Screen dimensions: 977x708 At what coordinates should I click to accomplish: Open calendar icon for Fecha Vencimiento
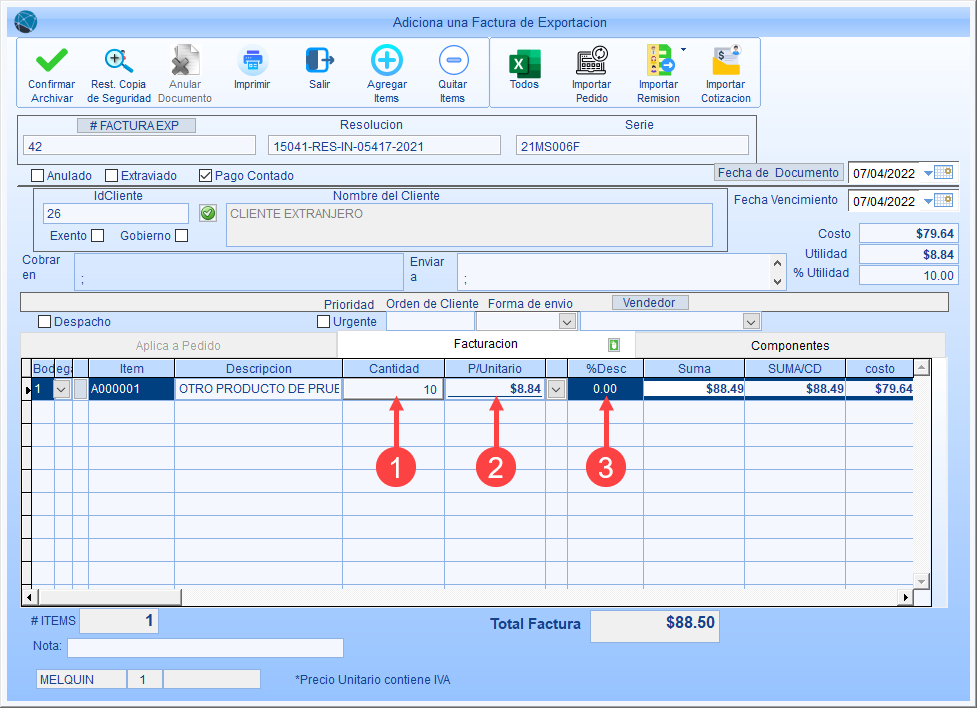(x=943, y=200)
